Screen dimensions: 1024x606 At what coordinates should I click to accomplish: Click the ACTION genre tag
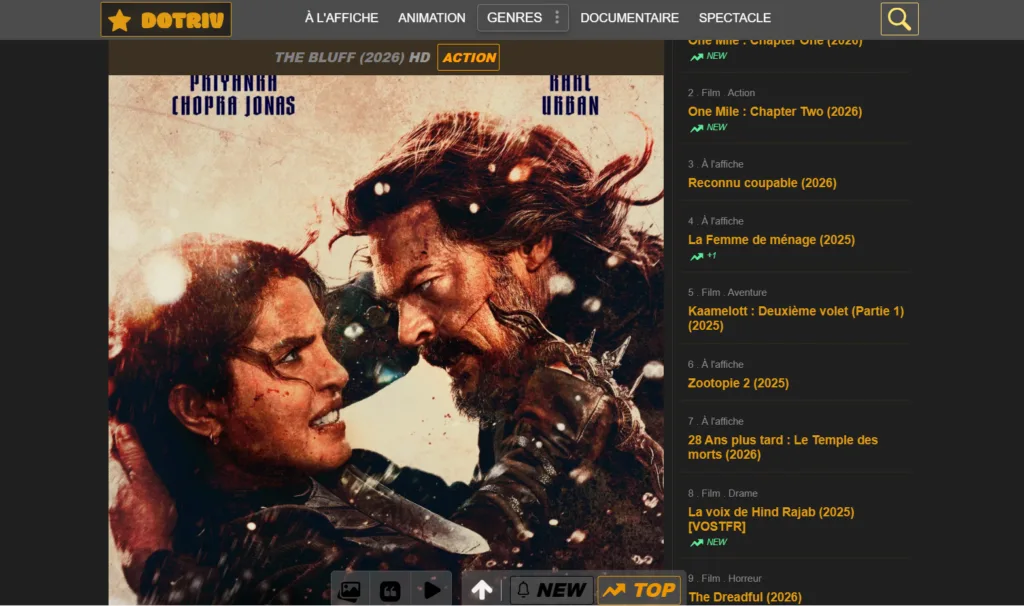click(x=468, y=58)
